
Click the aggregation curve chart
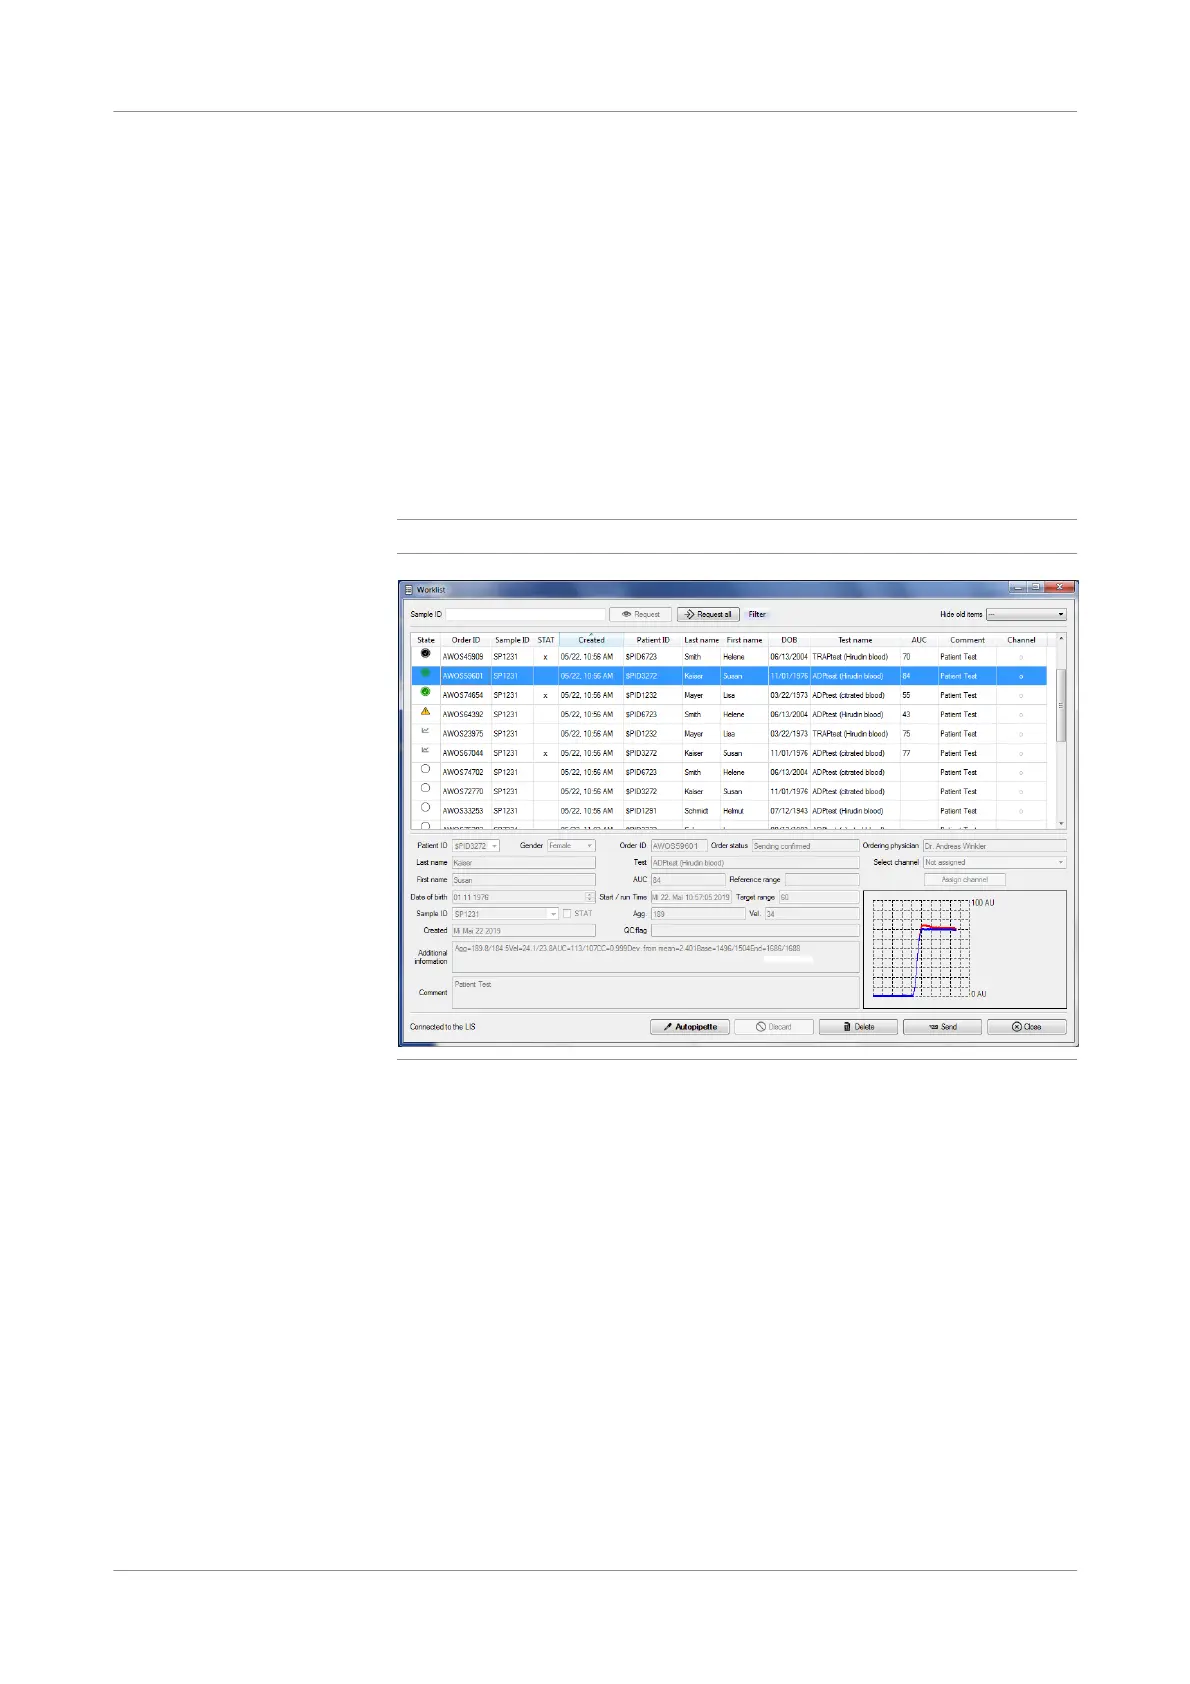[x=965, y=949]
